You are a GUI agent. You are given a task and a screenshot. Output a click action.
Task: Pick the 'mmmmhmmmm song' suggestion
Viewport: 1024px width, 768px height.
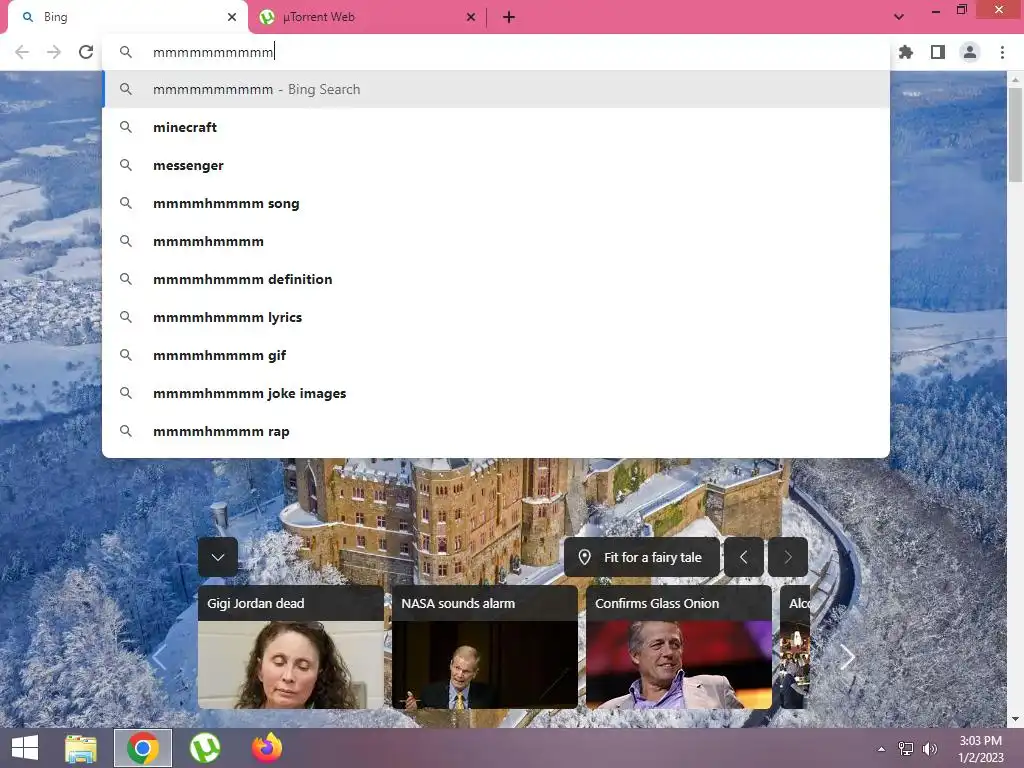point(496,203)
